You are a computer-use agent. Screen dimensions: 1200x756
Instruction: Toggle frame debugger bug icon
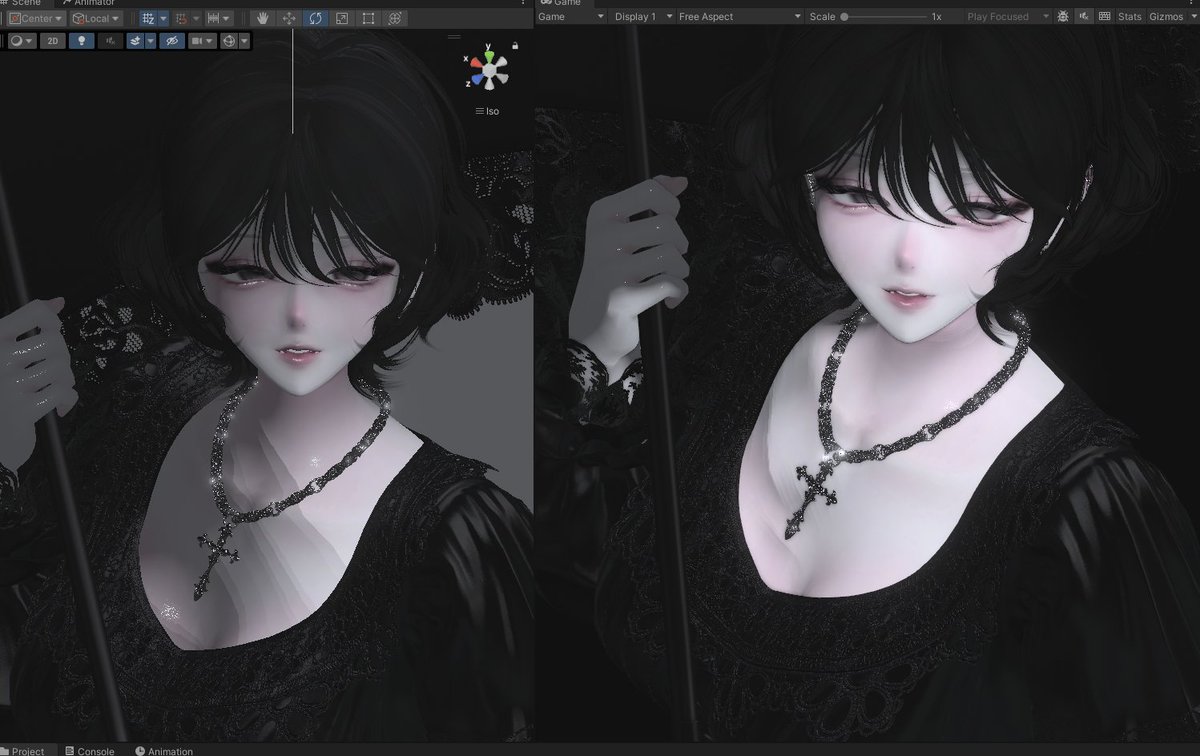(x=1063, y=17)
